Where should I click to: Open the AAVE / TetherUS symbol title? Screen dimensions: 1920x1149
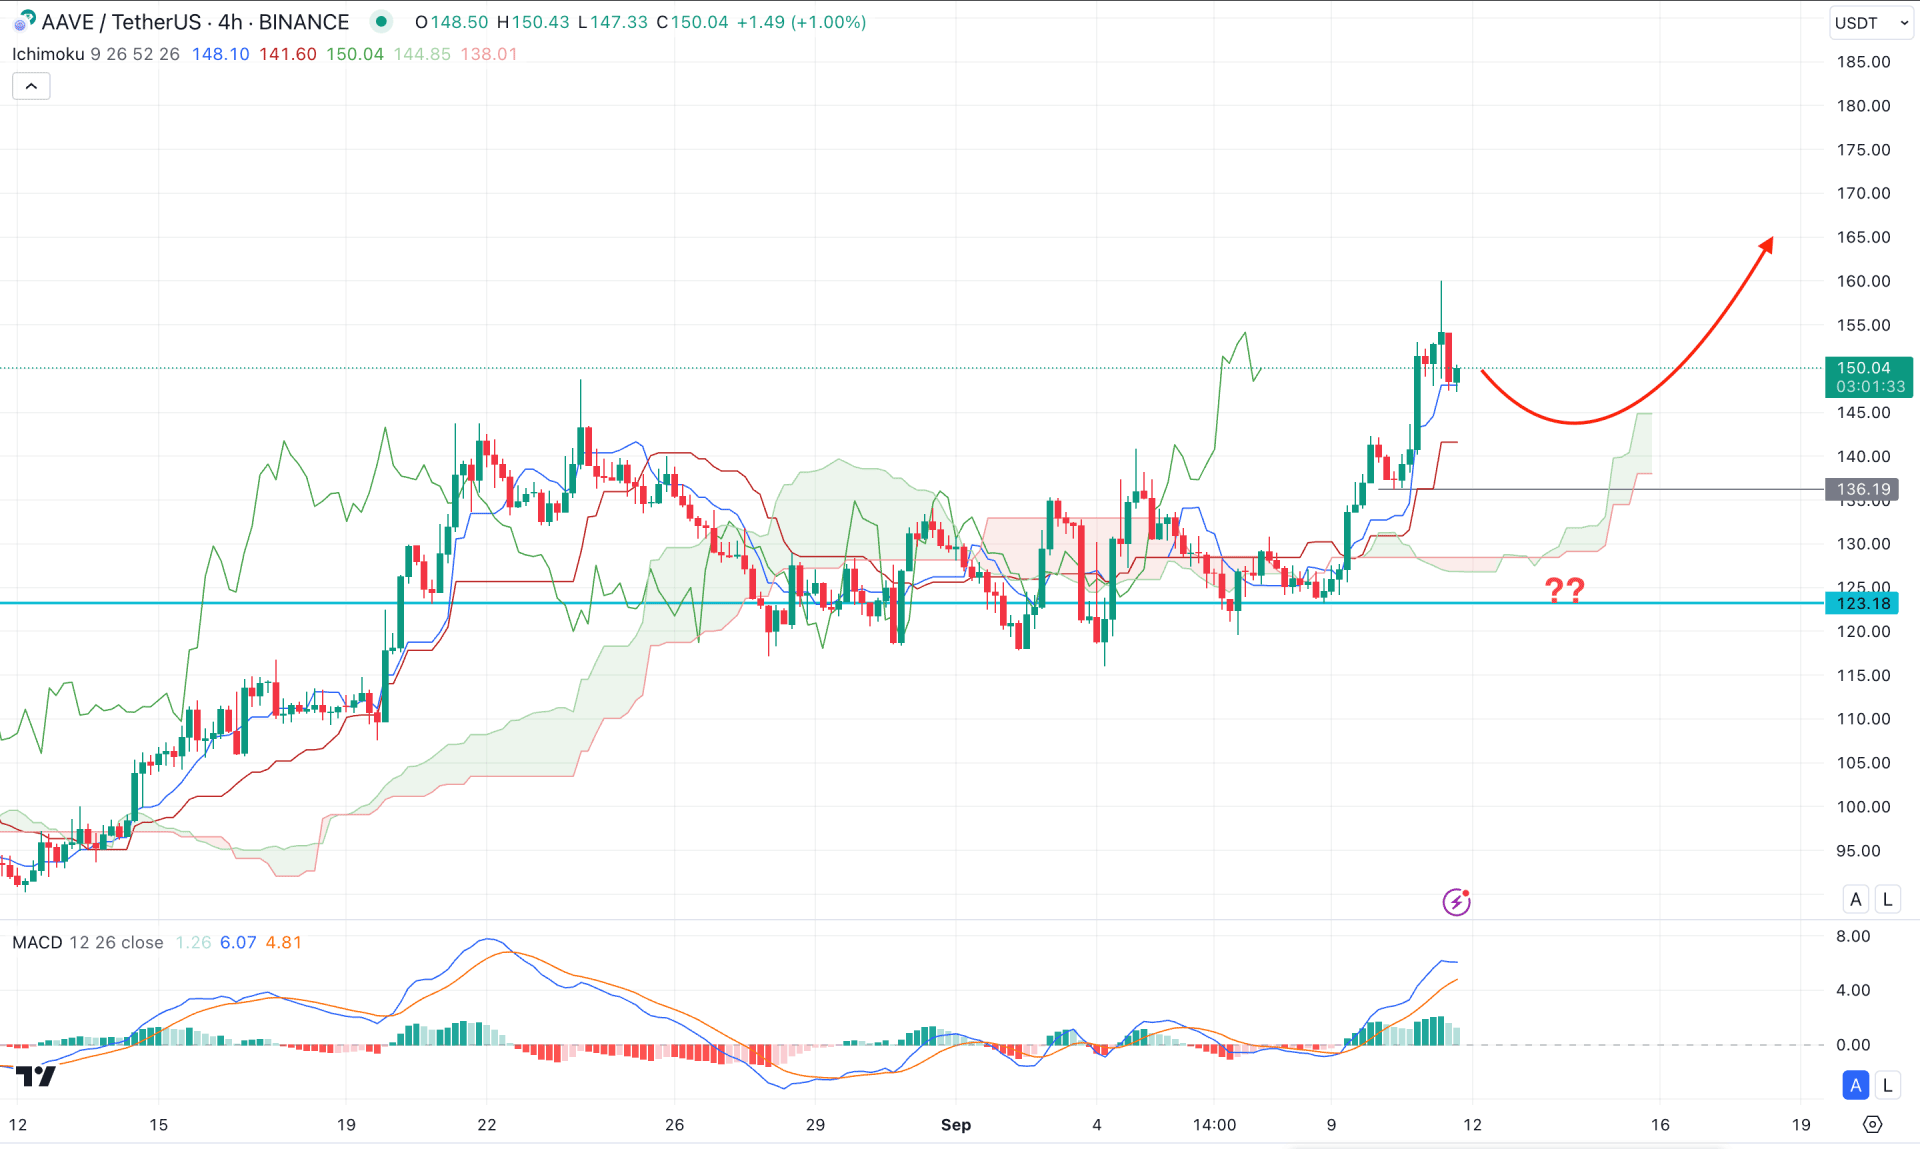(x=195, y=22)
